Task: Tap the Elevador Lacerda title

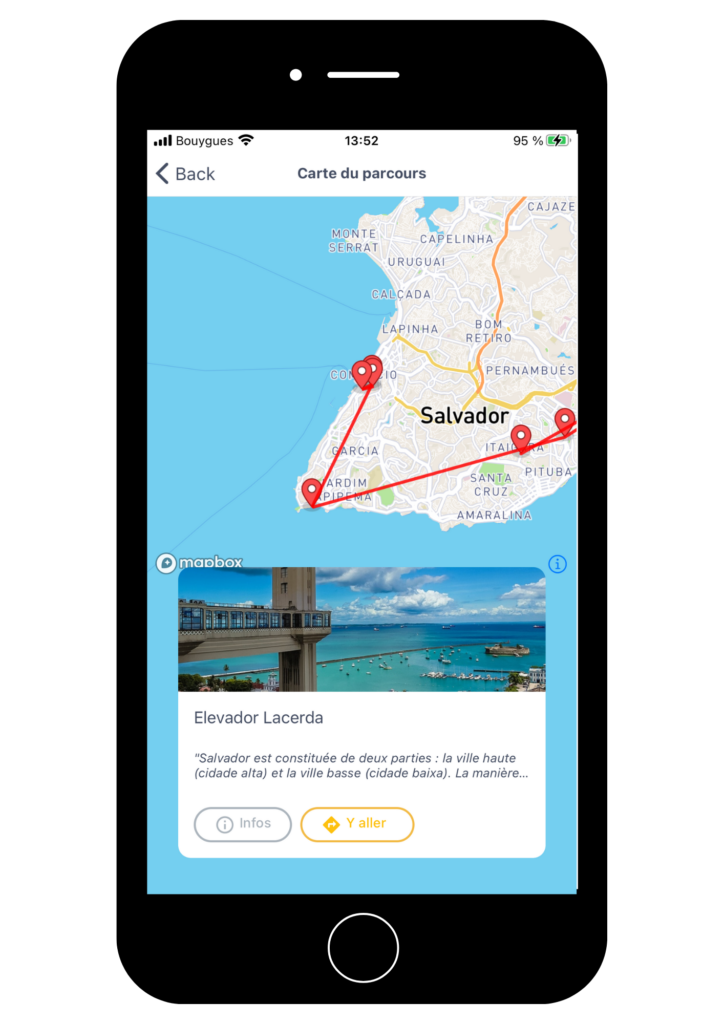Action: pyautogui.click(x=259, y=718)
